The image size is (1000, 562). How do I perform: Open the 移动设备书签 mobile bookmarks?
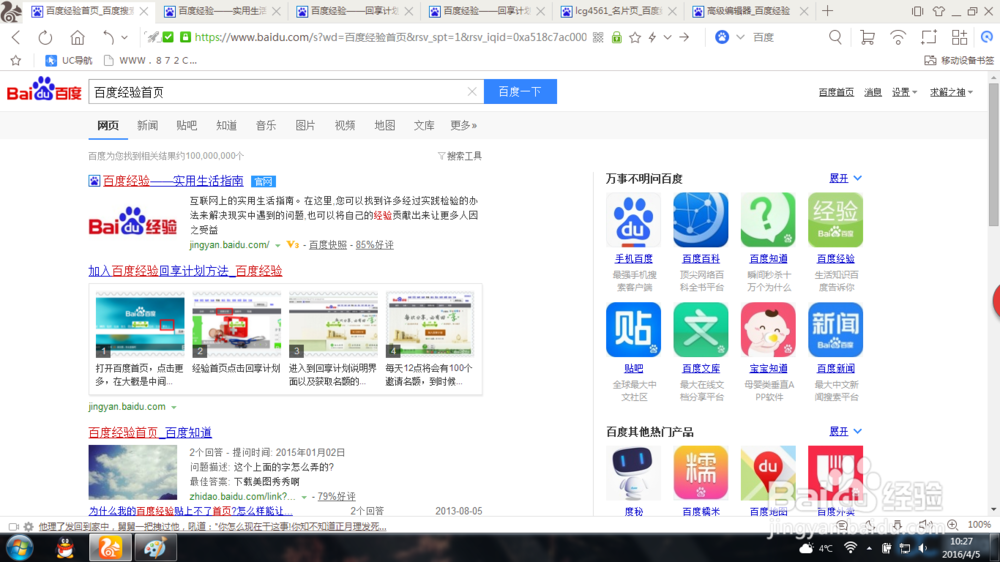click(x=959, y=61)
